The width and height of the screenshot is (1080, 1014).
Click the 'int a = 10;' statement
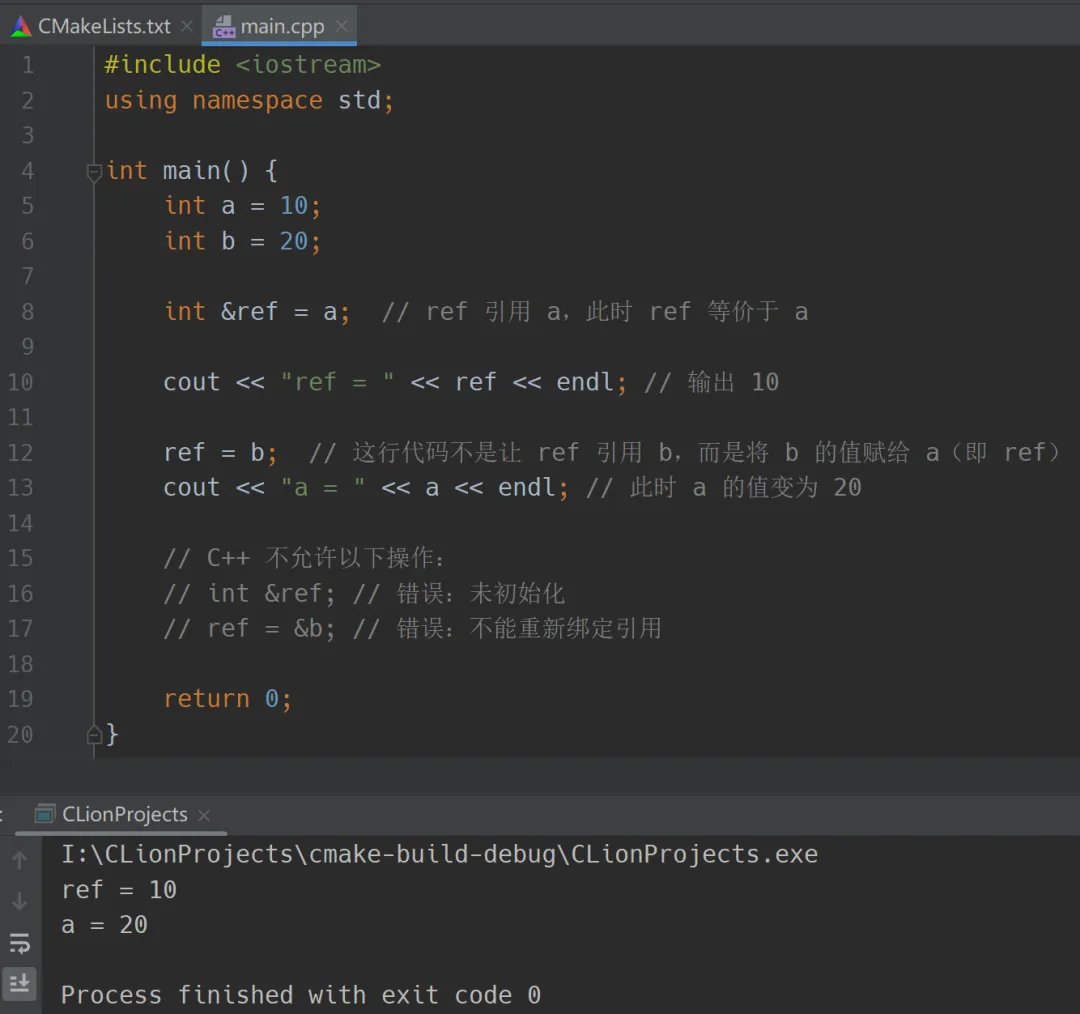pyautogui.click(x=242, y=205)
